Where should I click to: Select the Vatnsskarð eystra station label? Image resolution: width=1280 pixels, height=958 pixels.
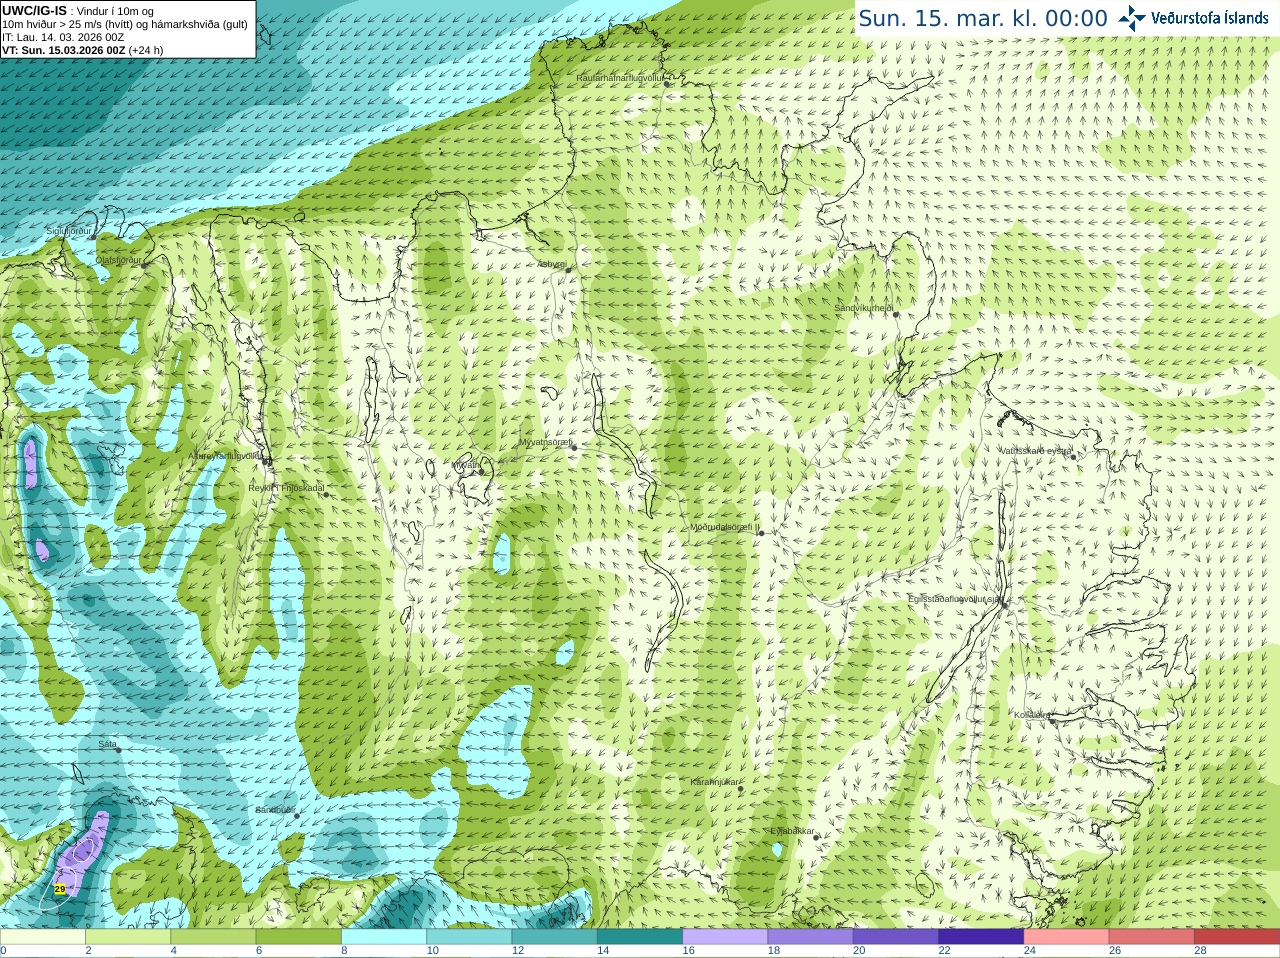[1036, 451]
